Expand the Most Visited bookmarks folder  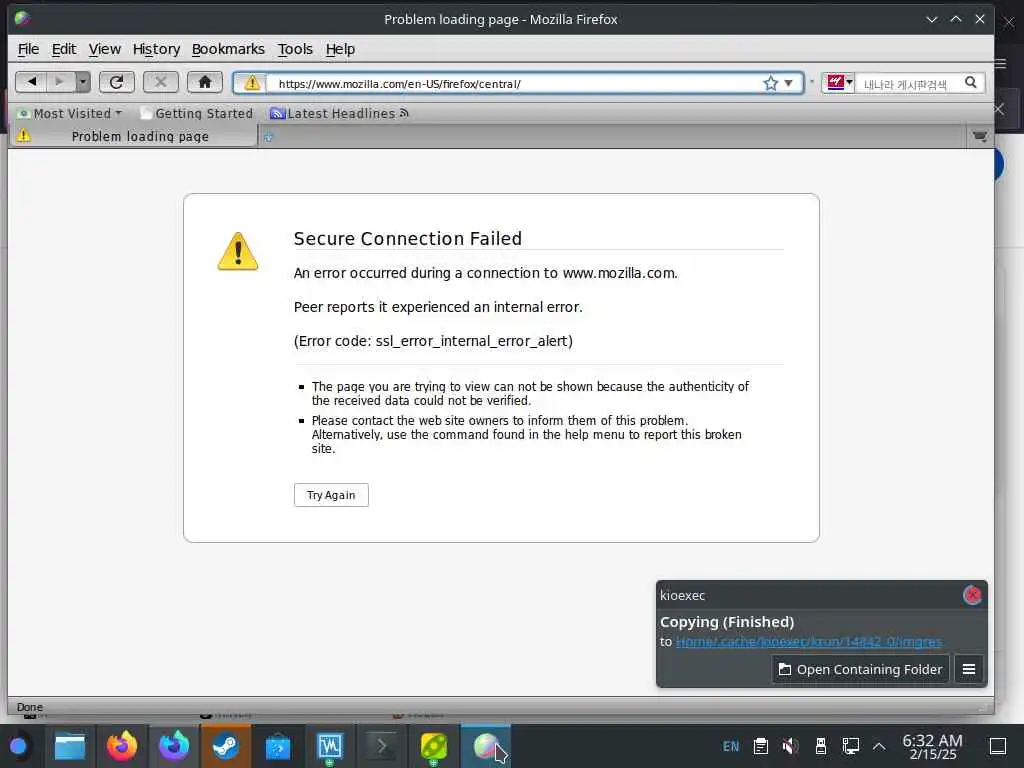click(70, 113)
